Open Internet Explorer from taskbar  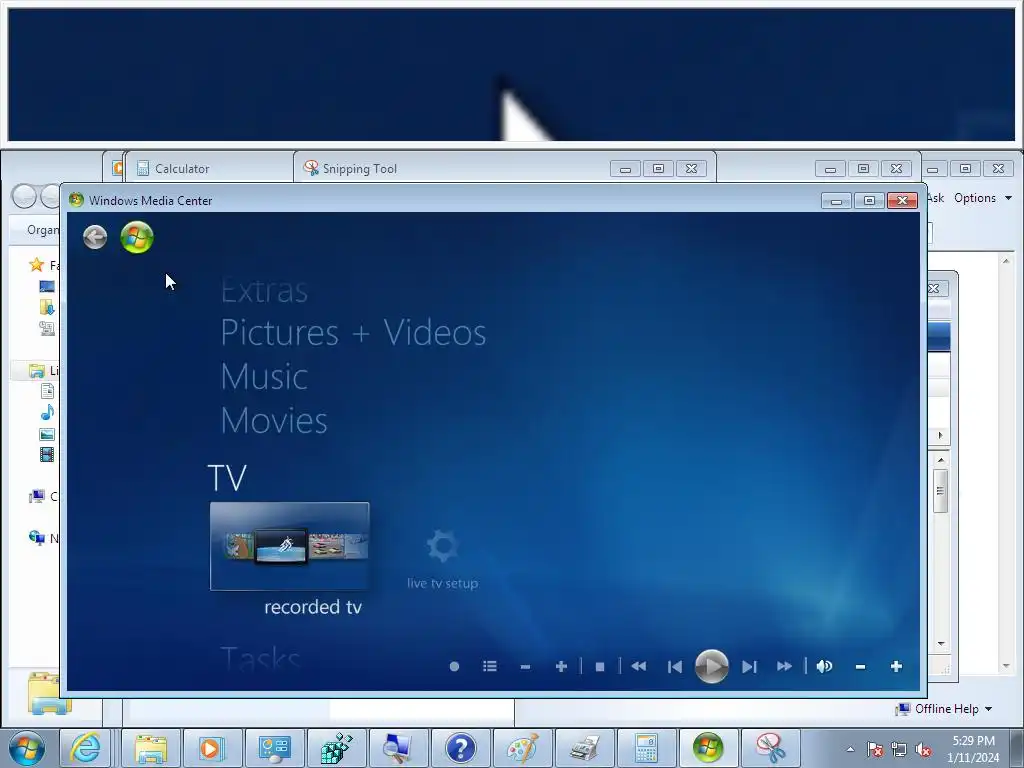[86, 748]
